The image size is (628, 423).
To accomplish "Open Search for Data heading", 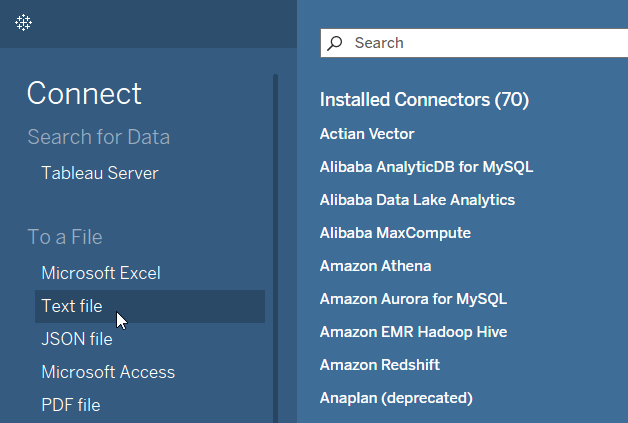I will pyautogui.click(x=99, y=137).
